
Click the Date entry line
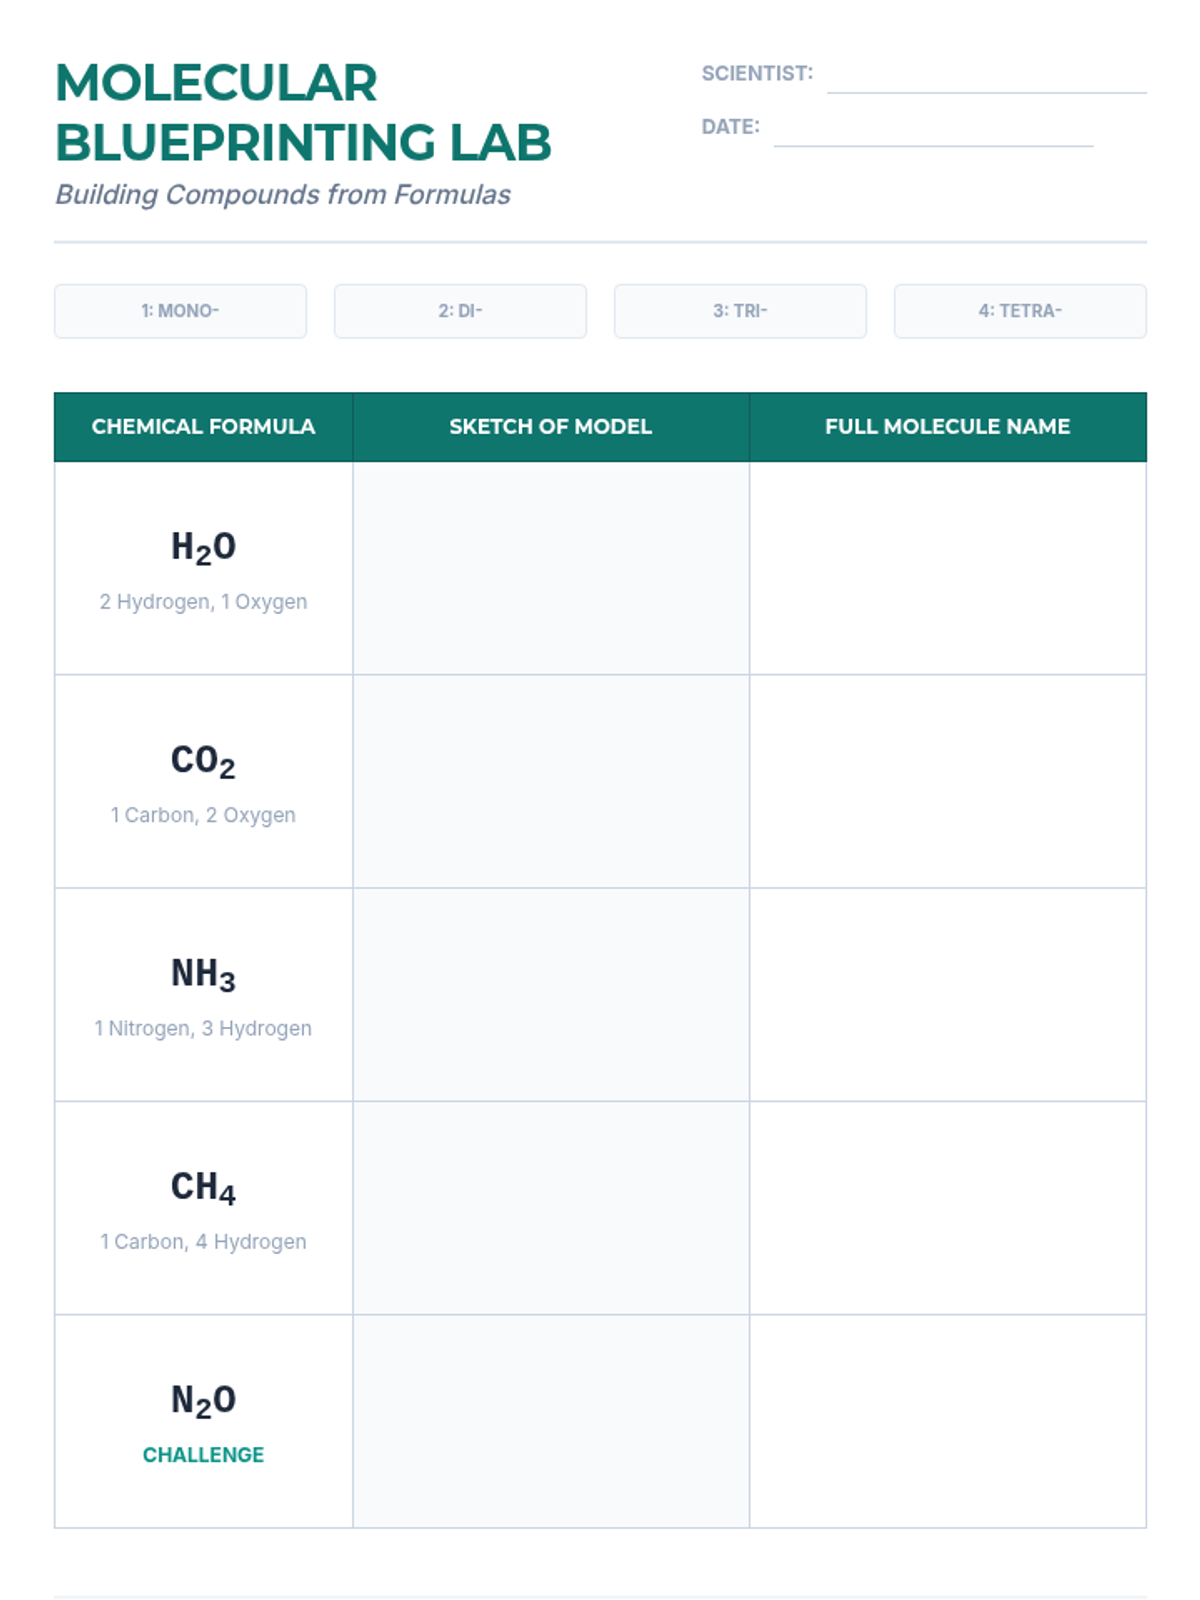pyautogui.click(x=932, y=135)
